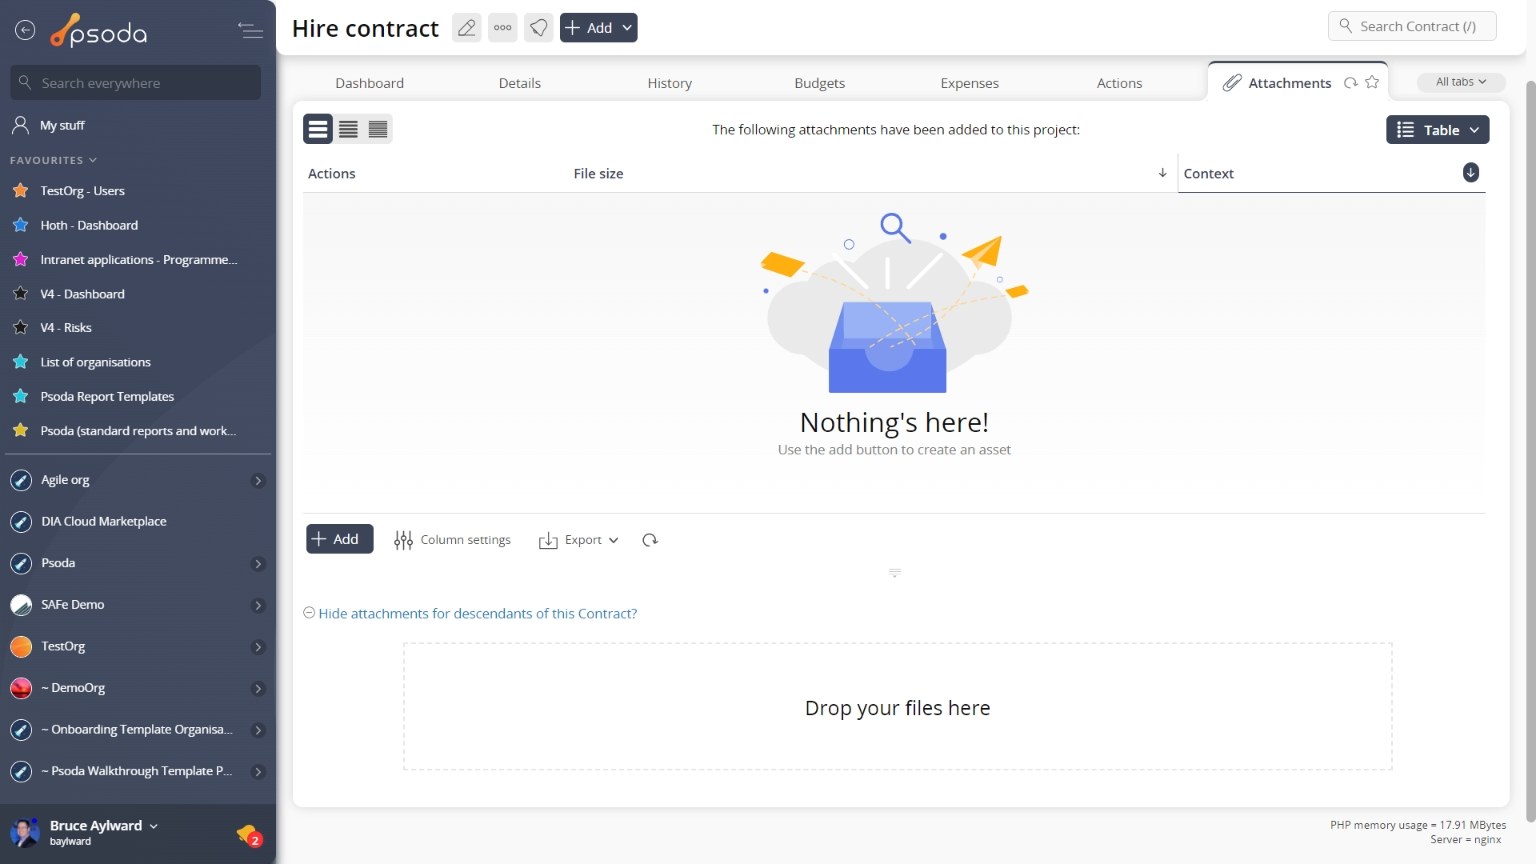Image resolution: width=1536 pixels, height=864 pixels.
Task: Open Bruce Aylward user menu
Action: coord(104,826)
